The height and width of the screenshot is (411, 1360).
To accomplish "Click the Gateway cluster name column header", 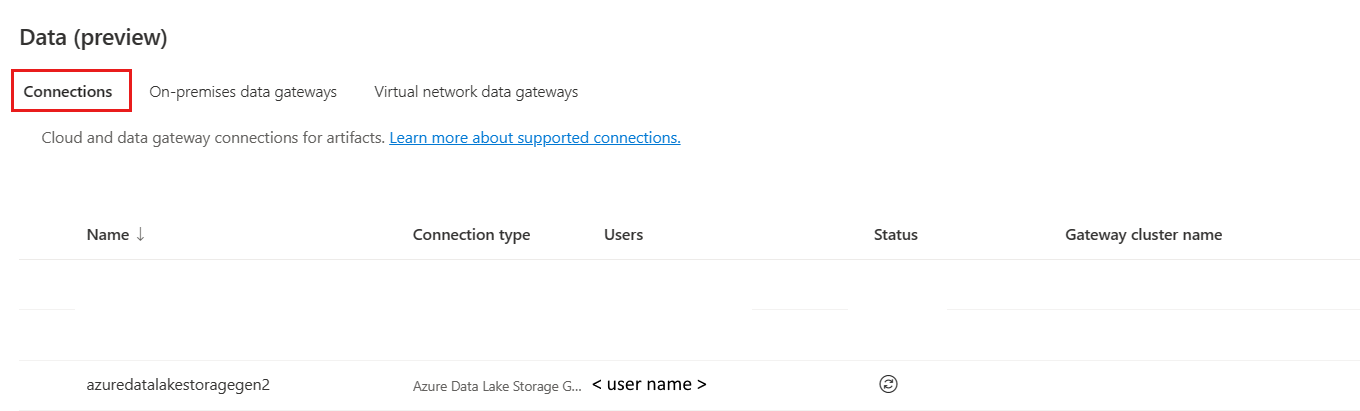I will (x=1144, y=235).
